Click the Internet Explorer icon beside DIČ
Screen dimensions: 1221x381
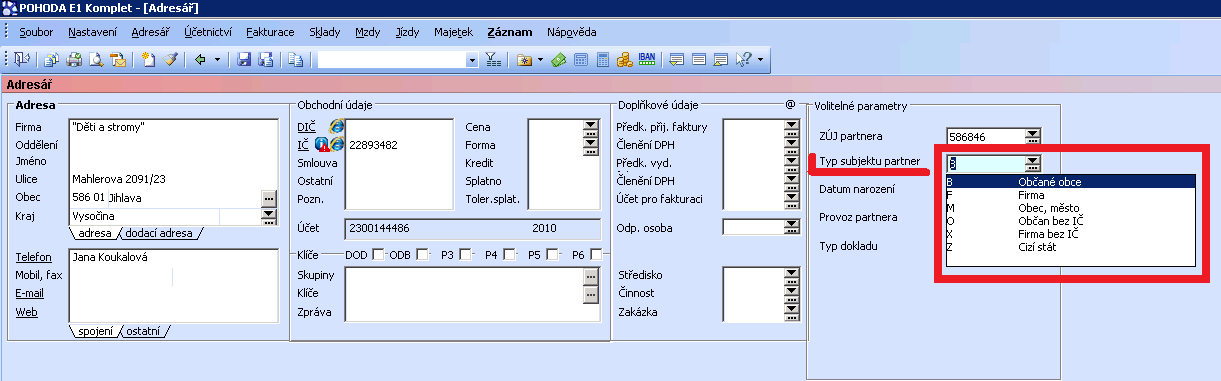point(336,127)
